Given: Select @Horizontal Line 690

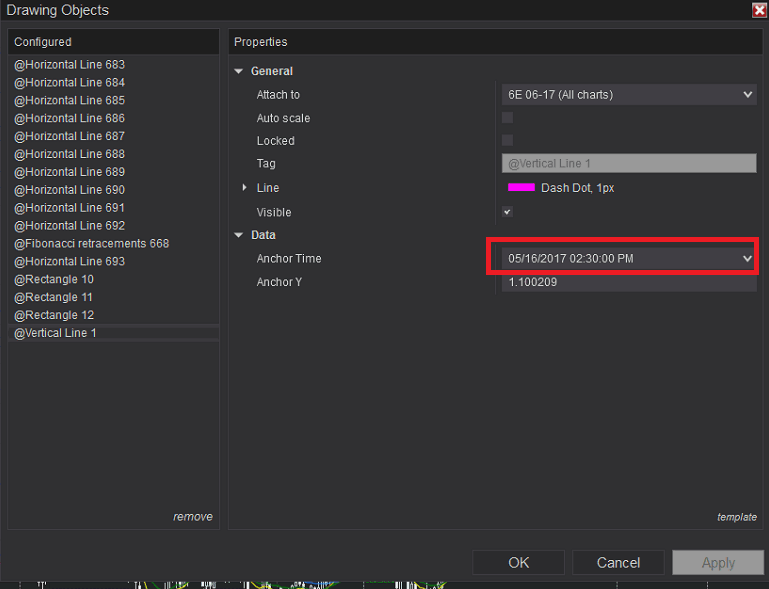Looking at the screenshot, I should coord(113,190).
